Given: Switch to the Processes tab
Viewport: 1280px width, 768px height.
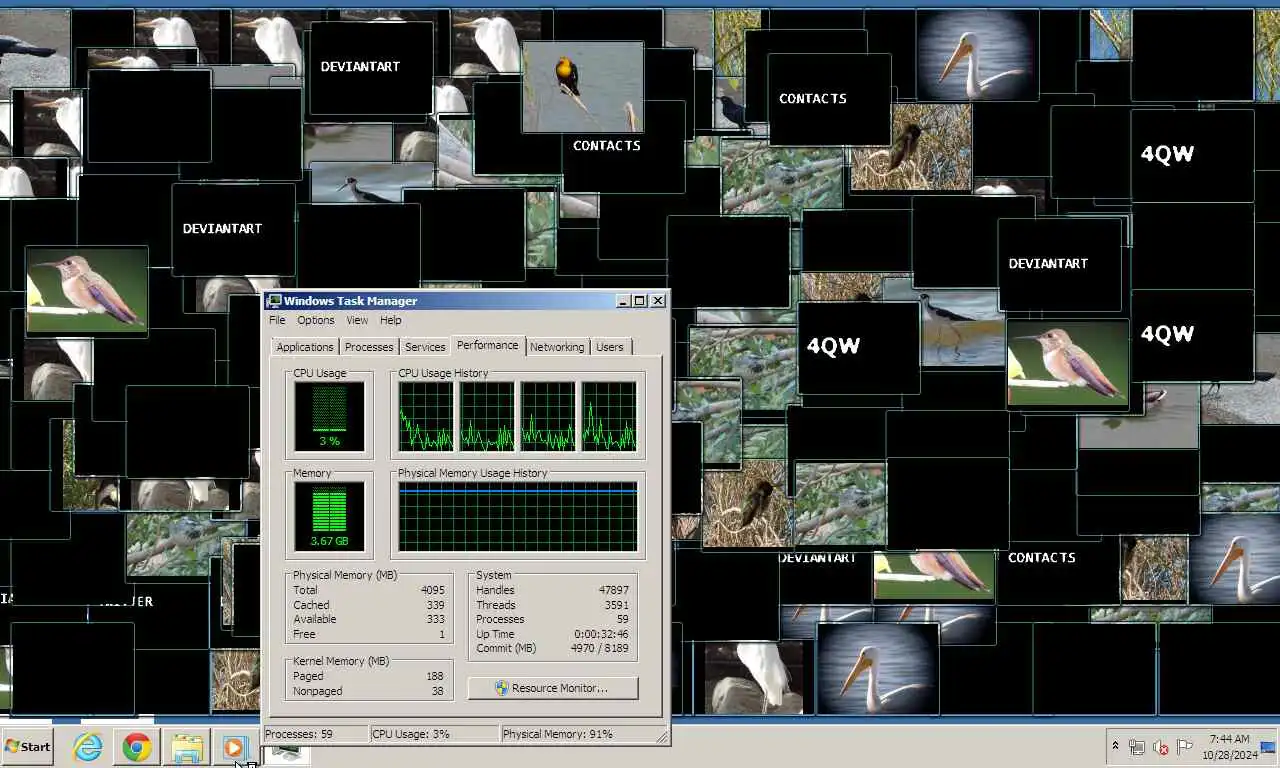Looking at the screenshot, I should 369,347.
